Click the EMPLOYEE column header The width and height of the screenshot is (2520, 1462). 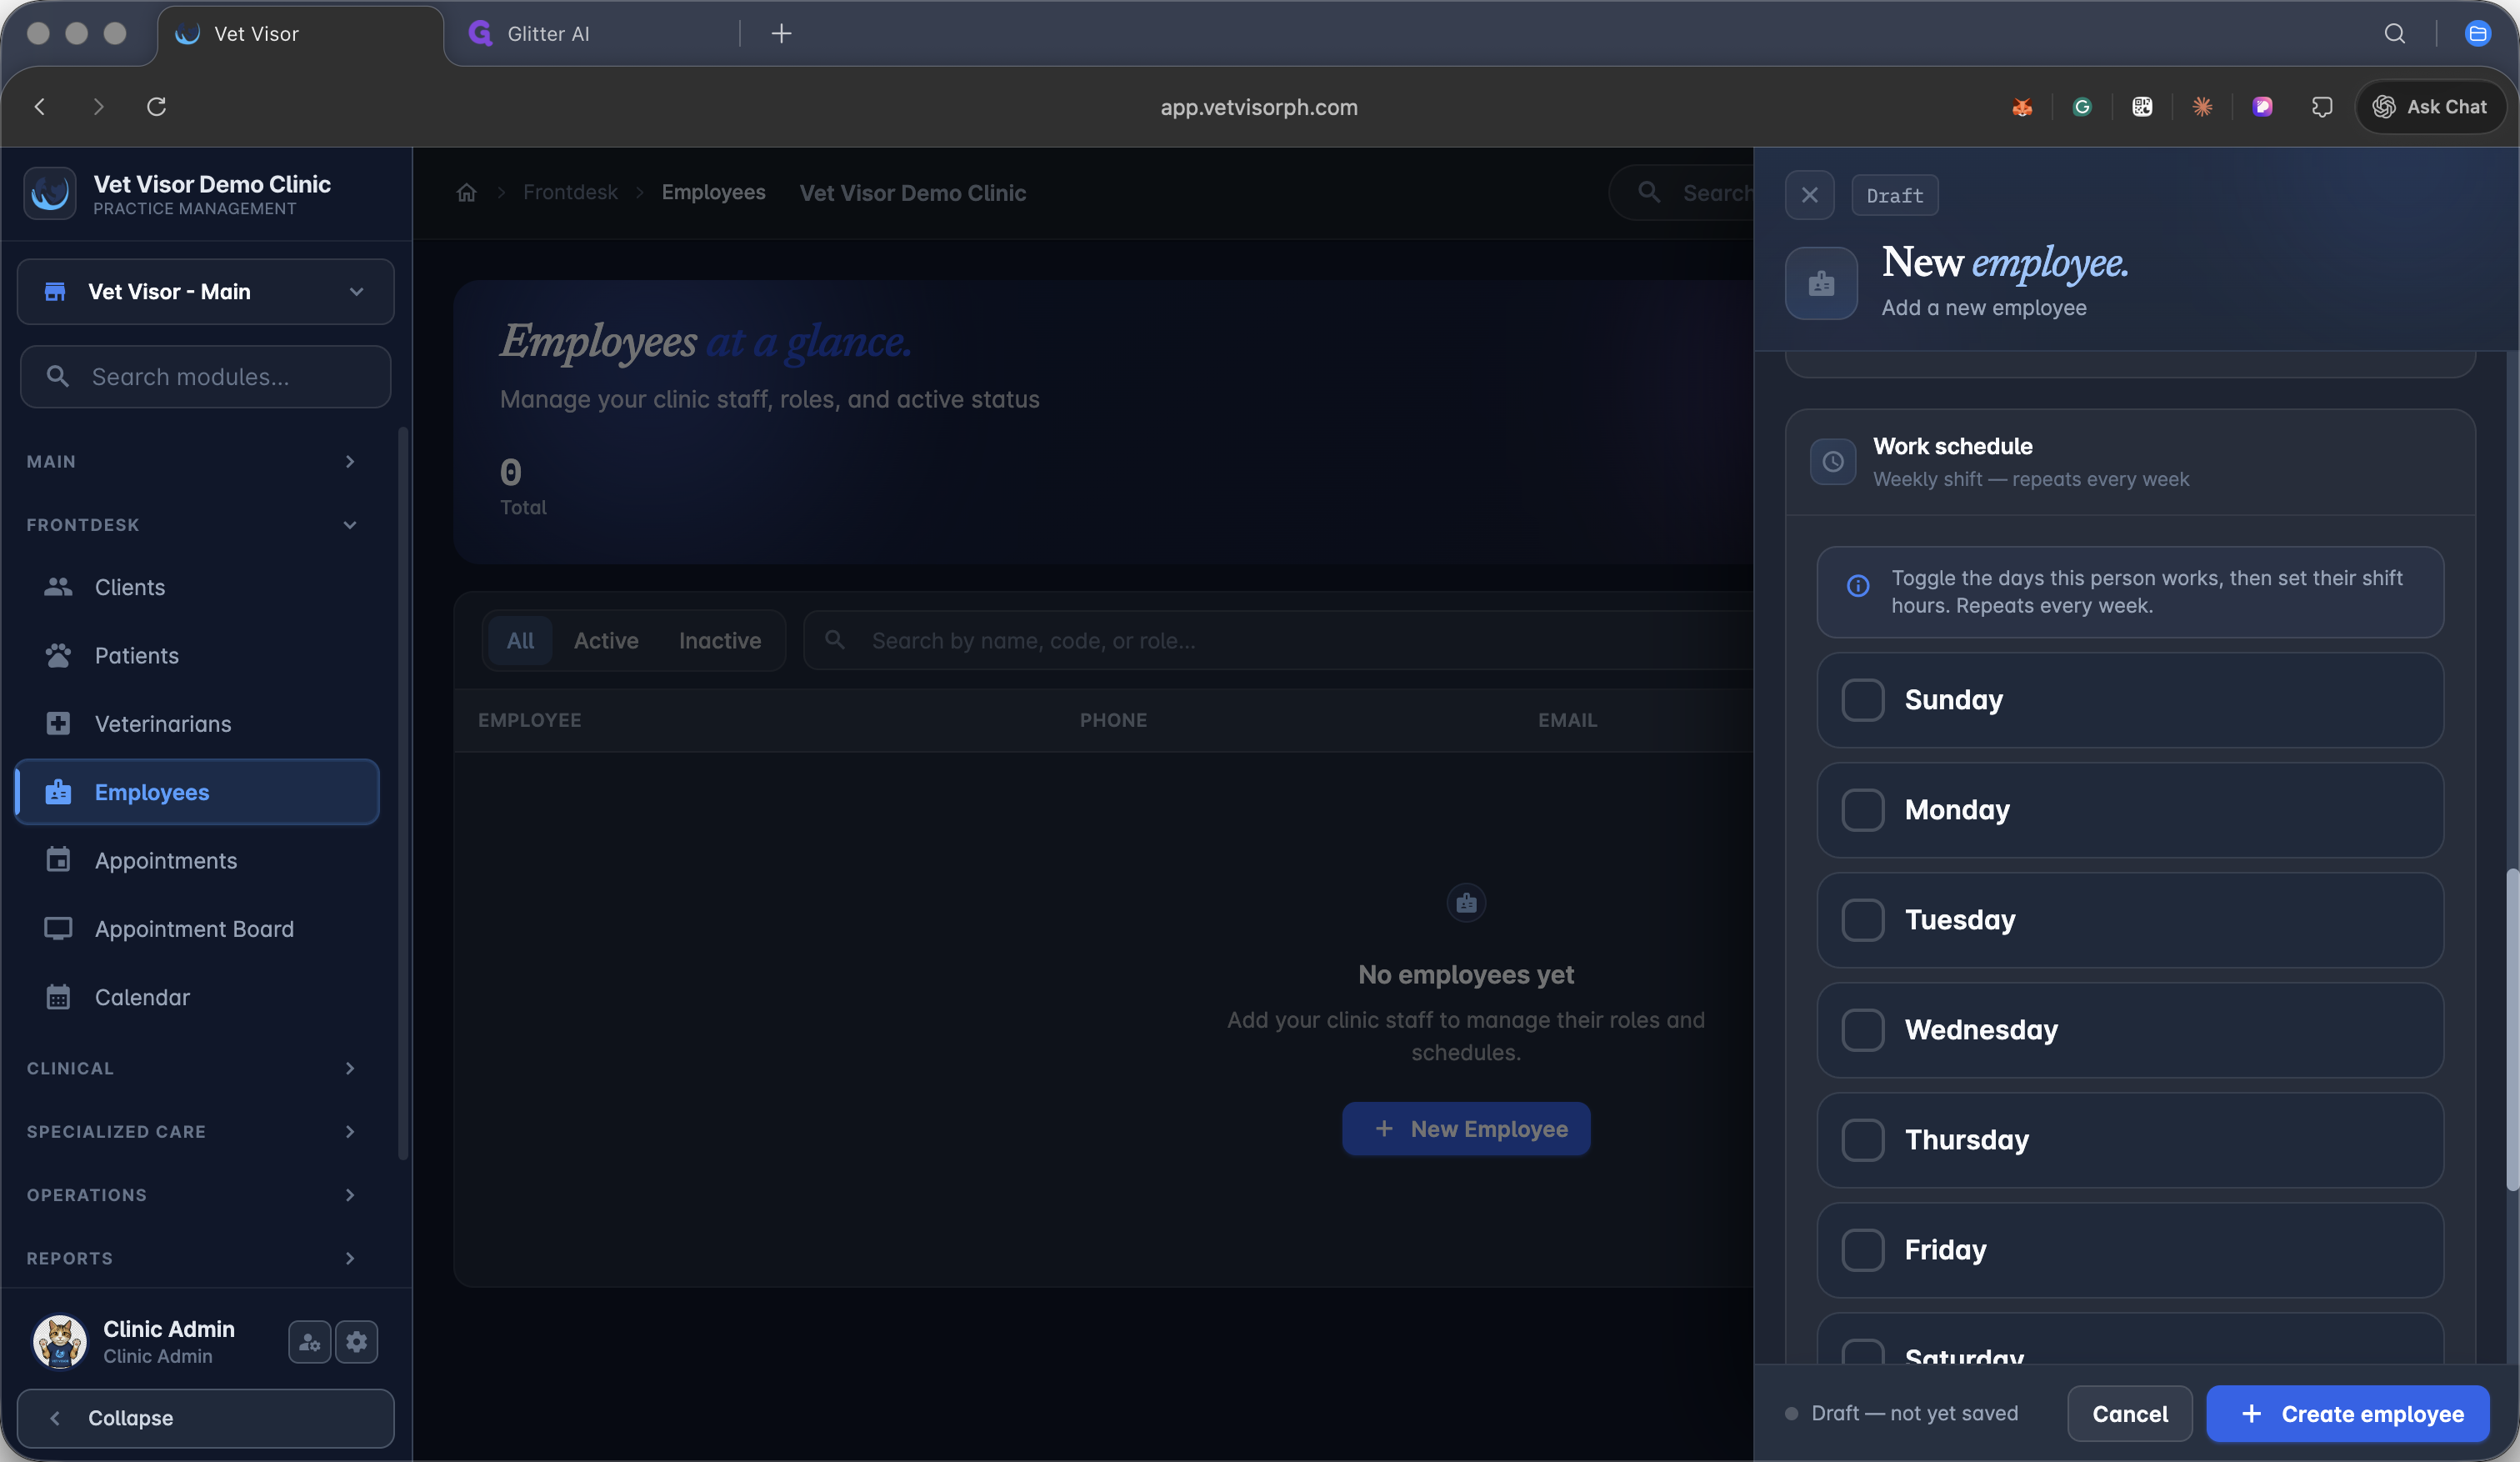coord(529,720)
